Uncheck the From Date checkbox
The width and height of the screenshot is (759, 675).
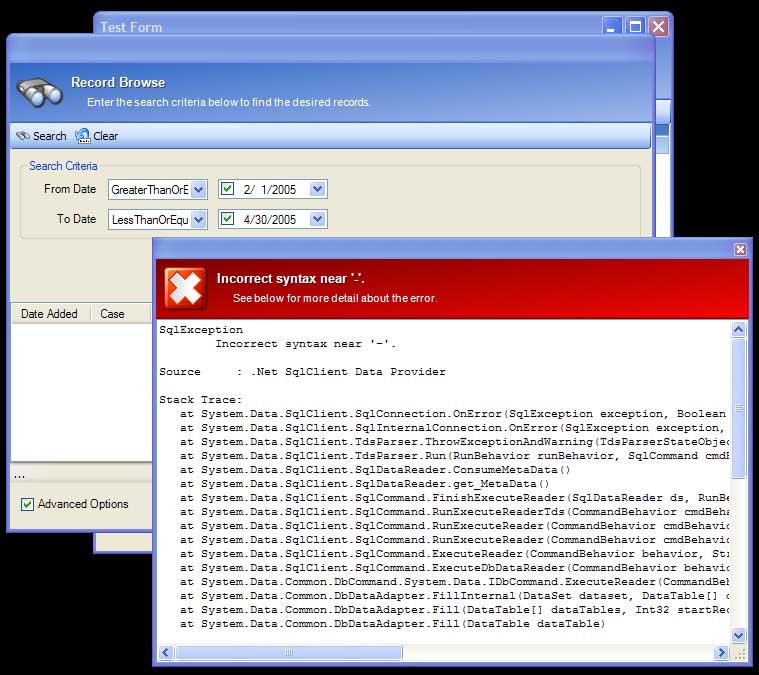coord(228,189)
